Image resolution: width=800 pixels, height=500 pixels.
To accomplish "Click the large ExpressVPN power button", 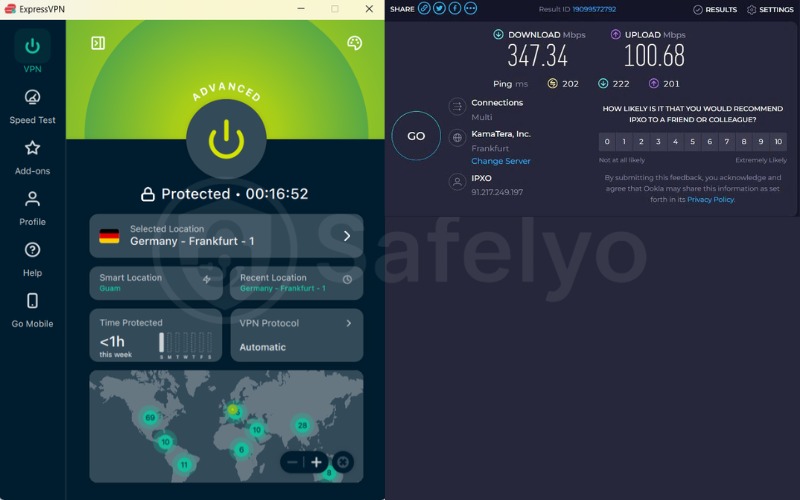I will click(226, 139).
